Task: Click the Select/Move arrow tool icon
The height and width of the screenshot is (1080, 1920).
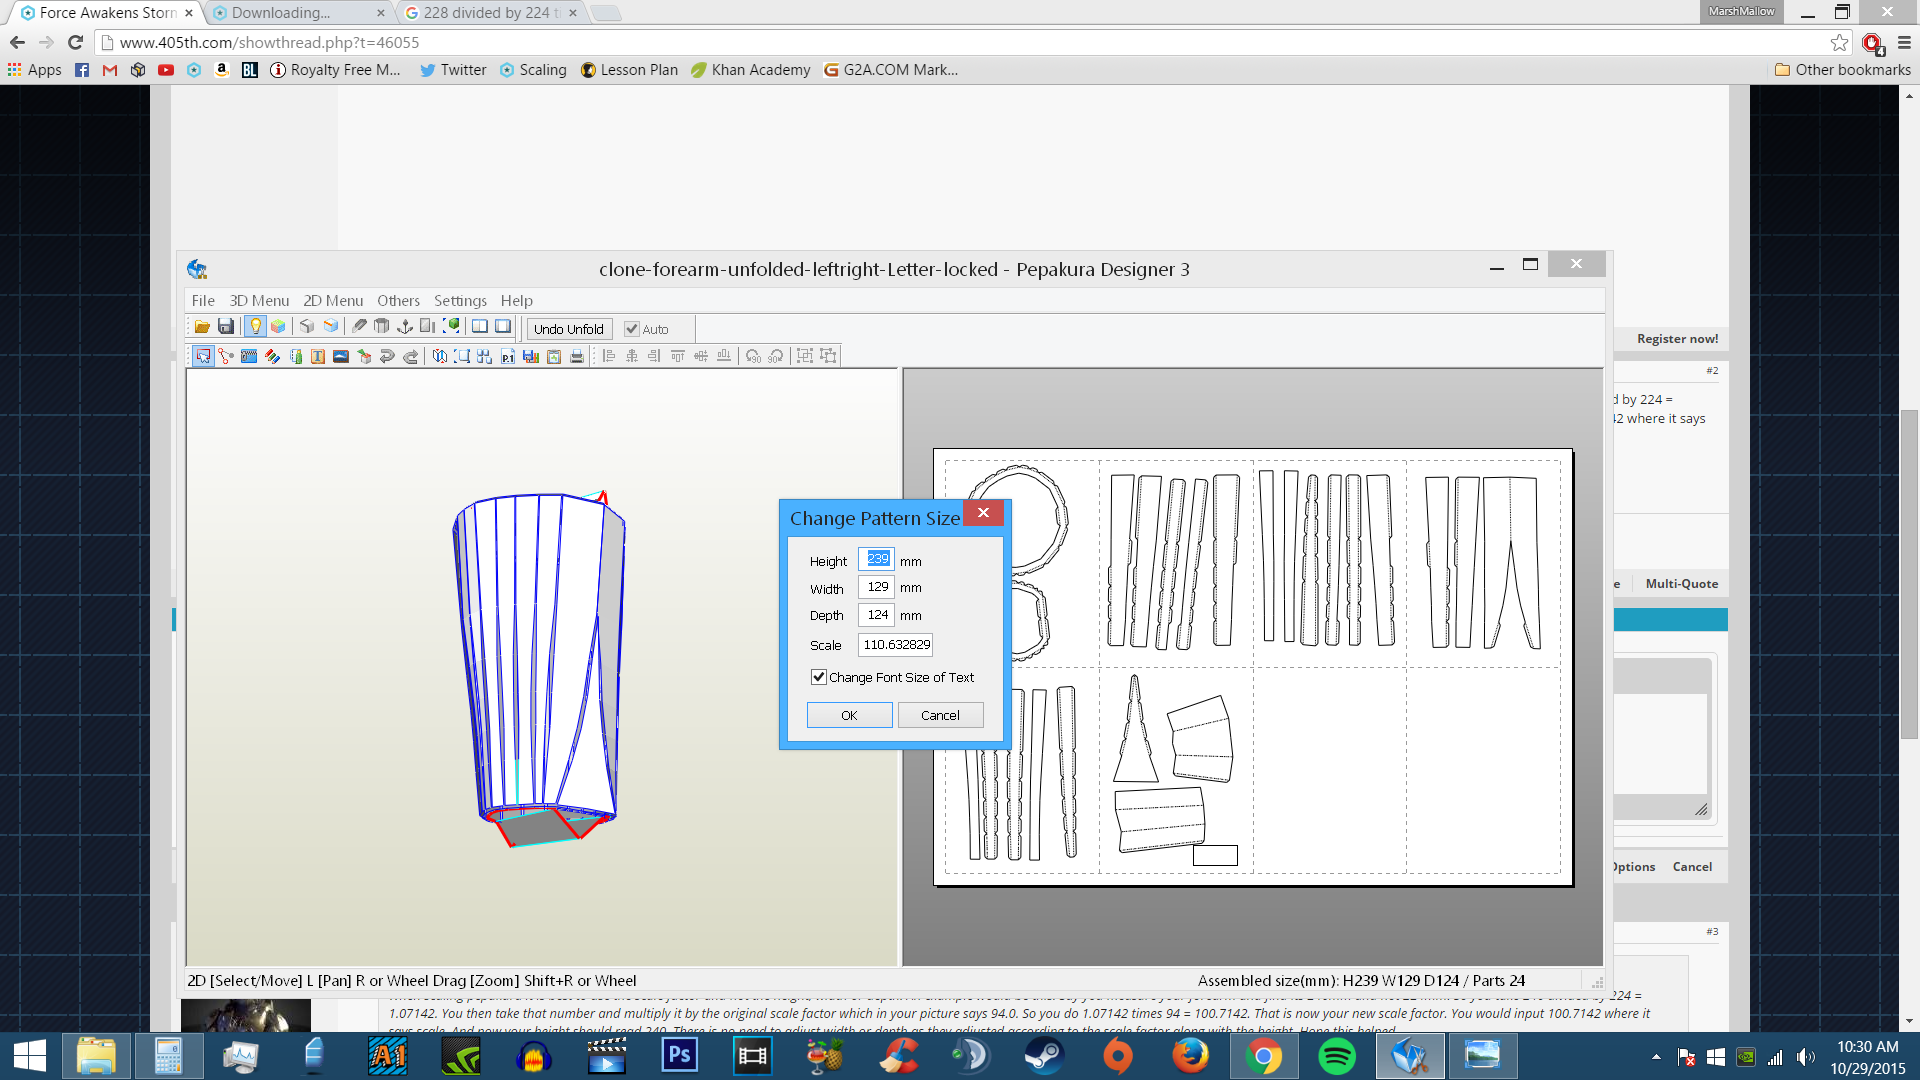Action: pyautogui.click(x=203, y=356)
